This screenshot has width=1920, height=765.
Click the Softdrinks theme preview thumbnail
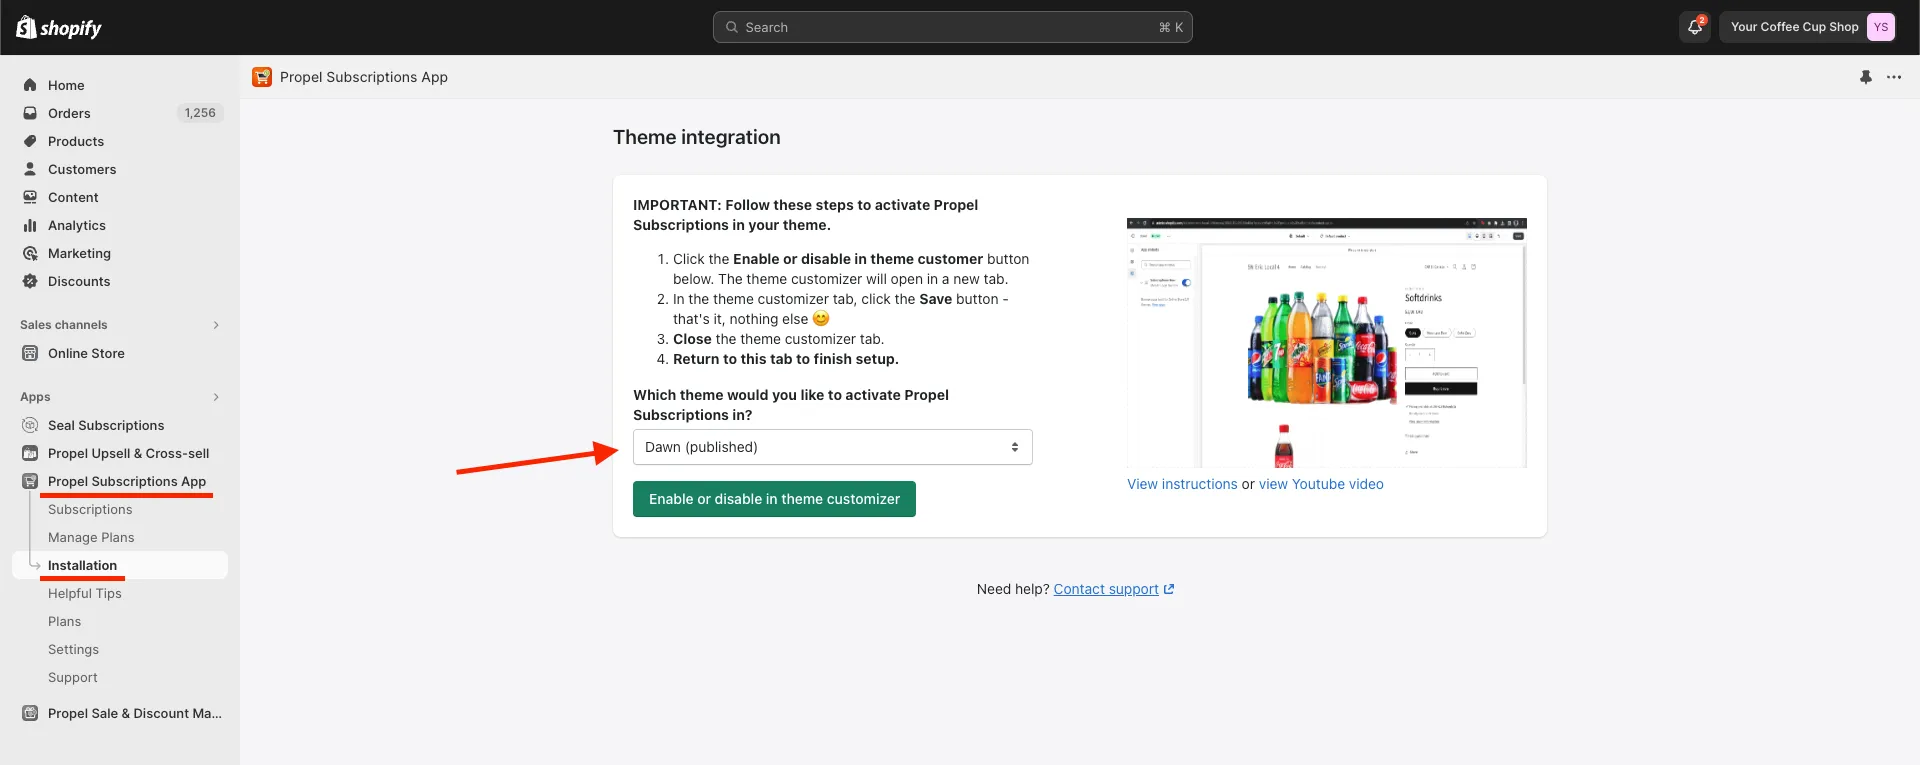click(1326, 342)
